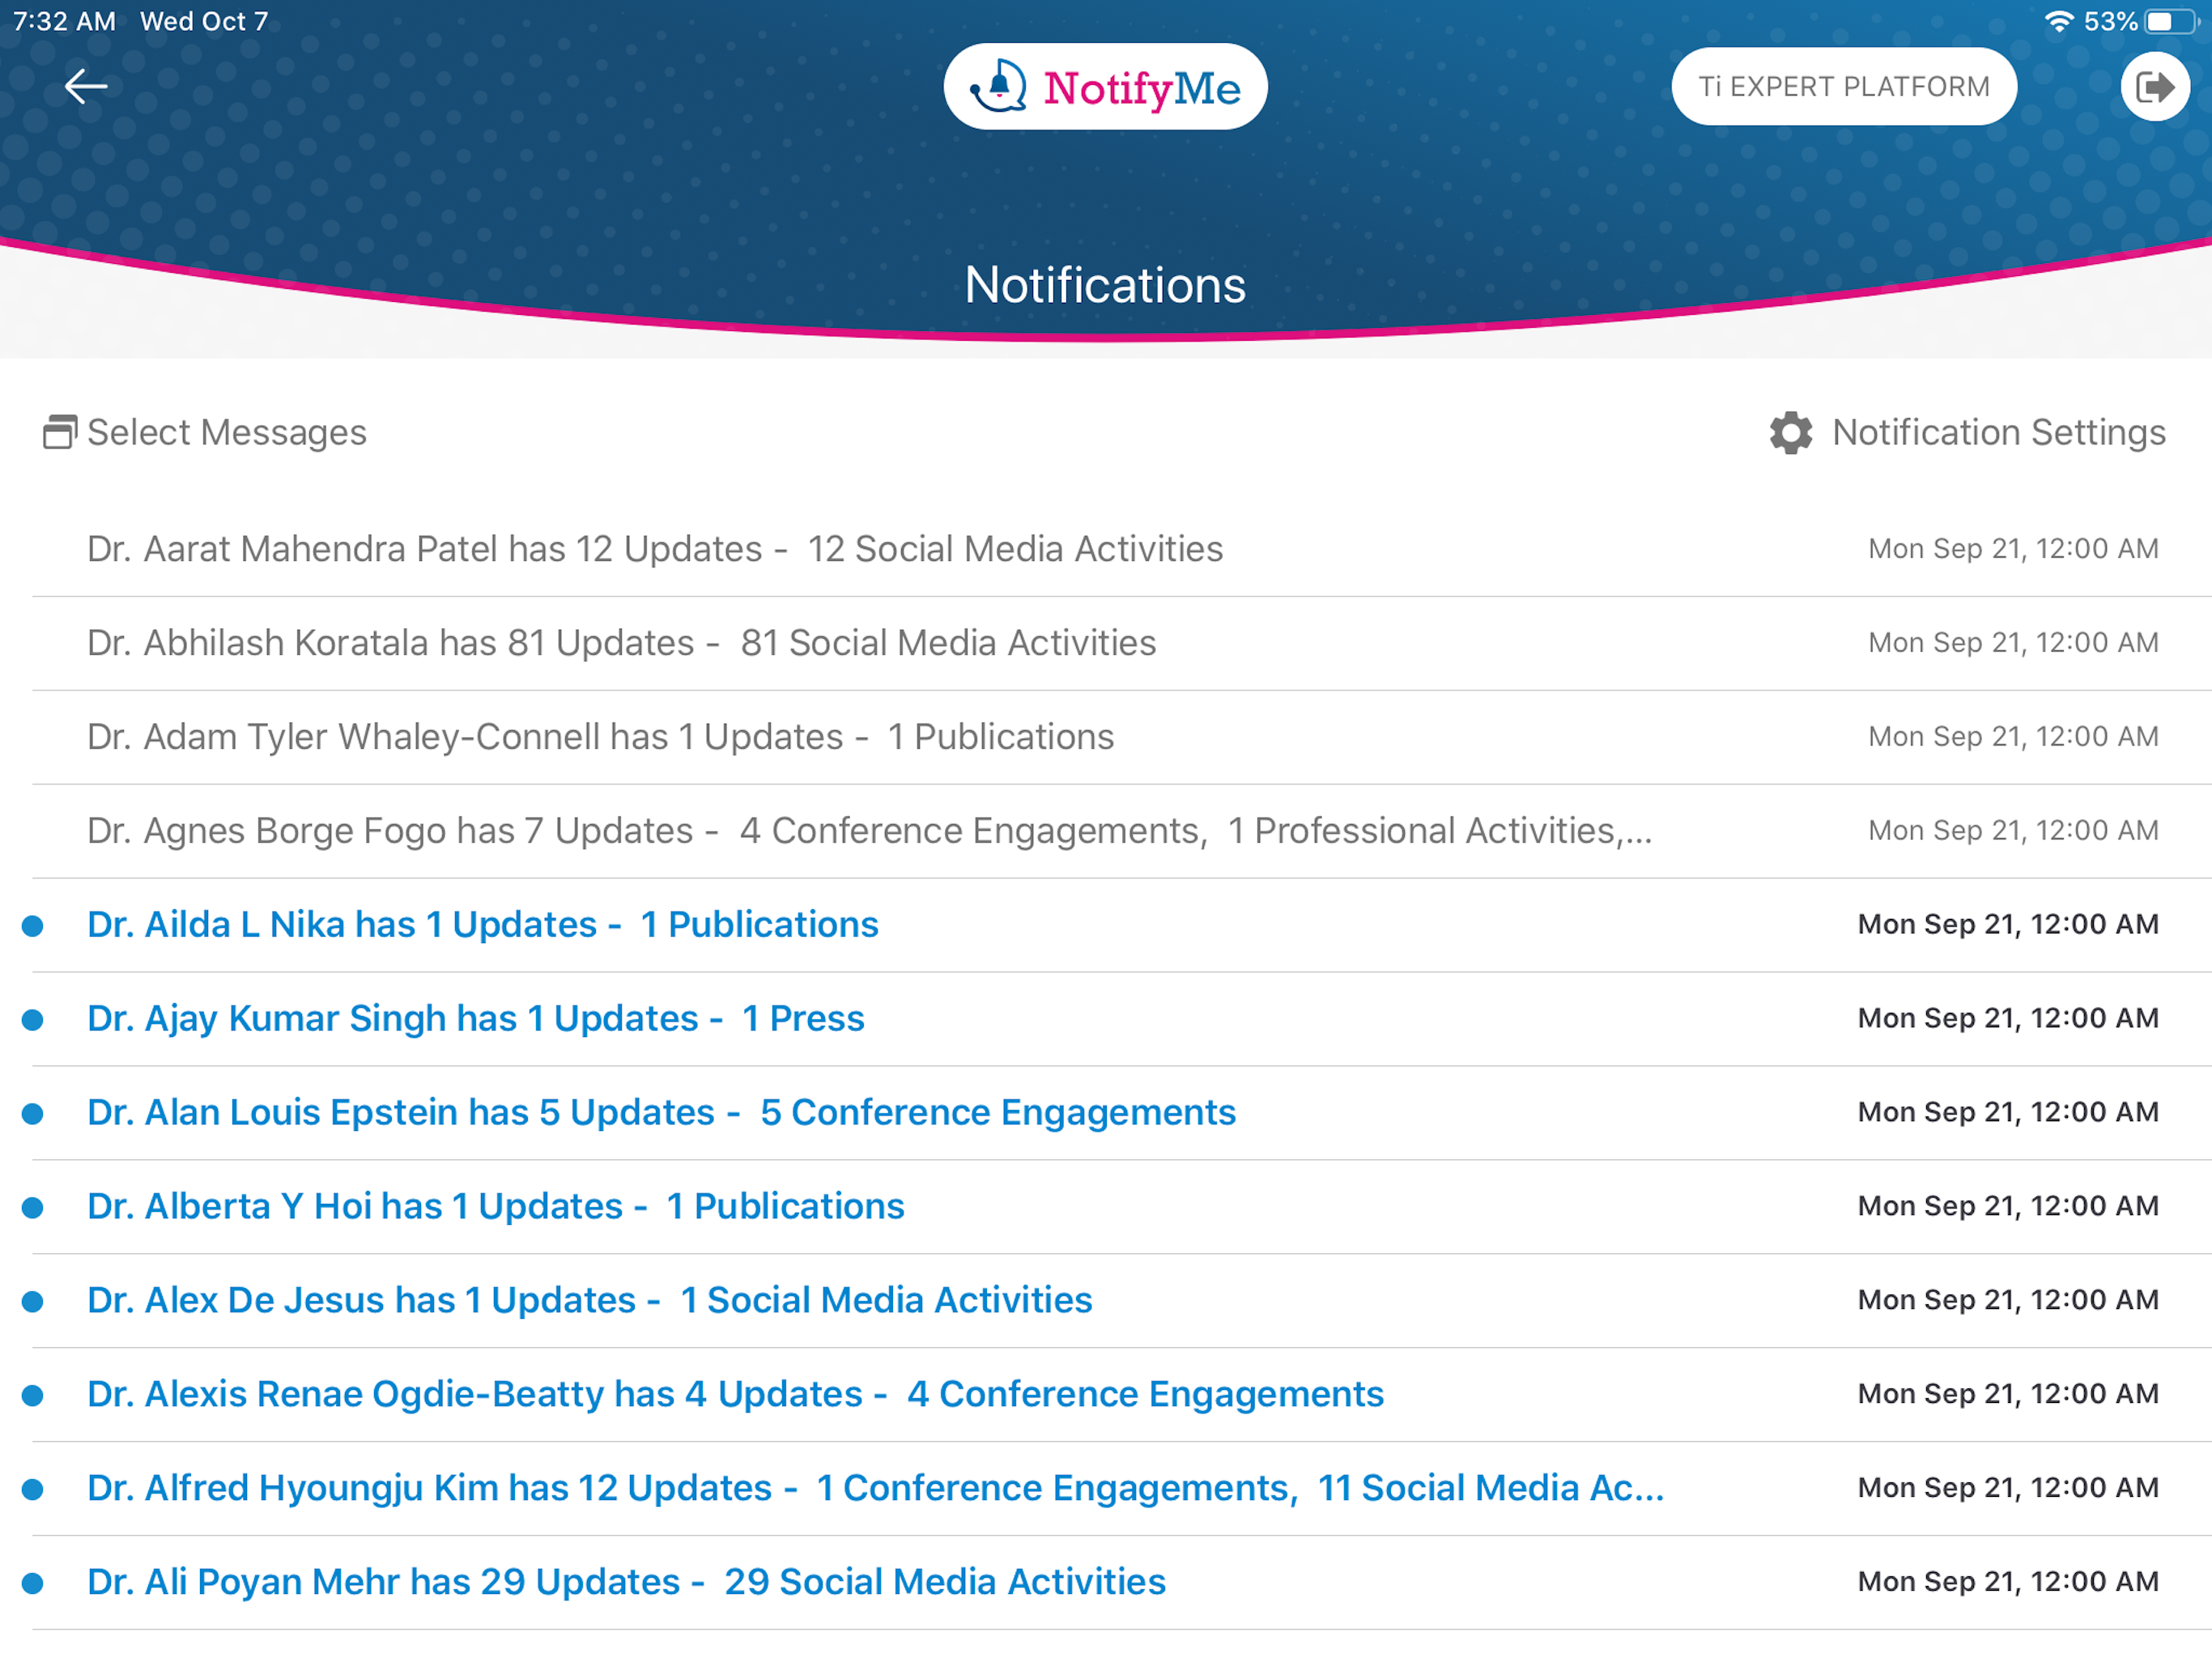Click timestamp on Dr. Aarat Mahendra Patel row
This screenshot has height=1658, width=2212.
pos(2013,549)
